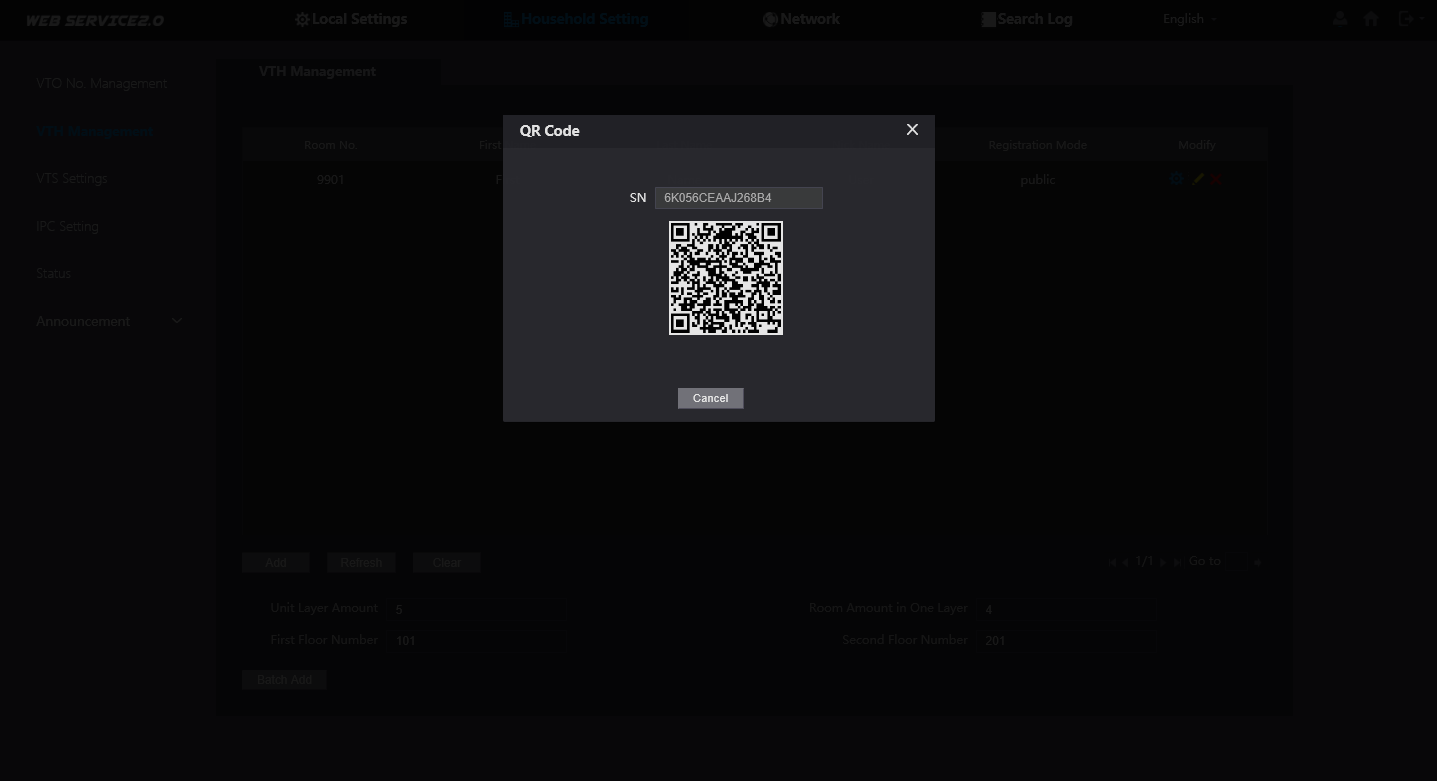The height and width of the screenshot is (781, 1437).
Task: Click the public registration mode cell
Action: 1037,180
